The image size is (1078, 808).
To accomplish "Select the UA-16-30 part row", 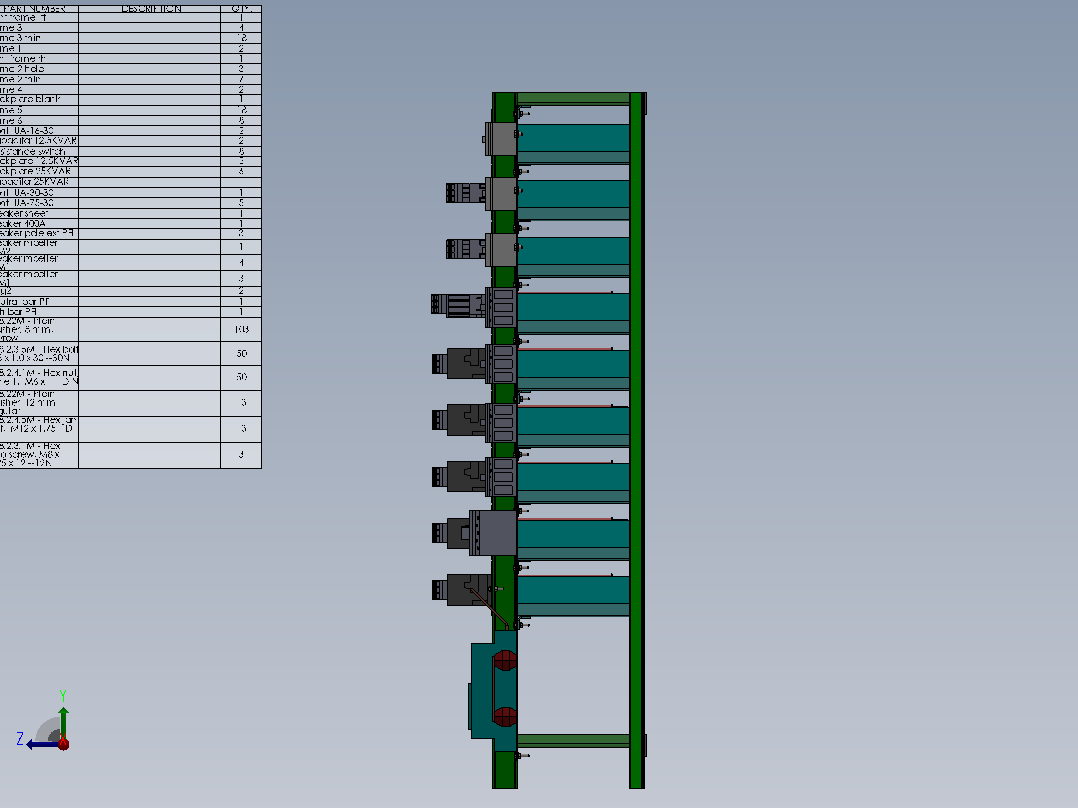I will [131, 131].
